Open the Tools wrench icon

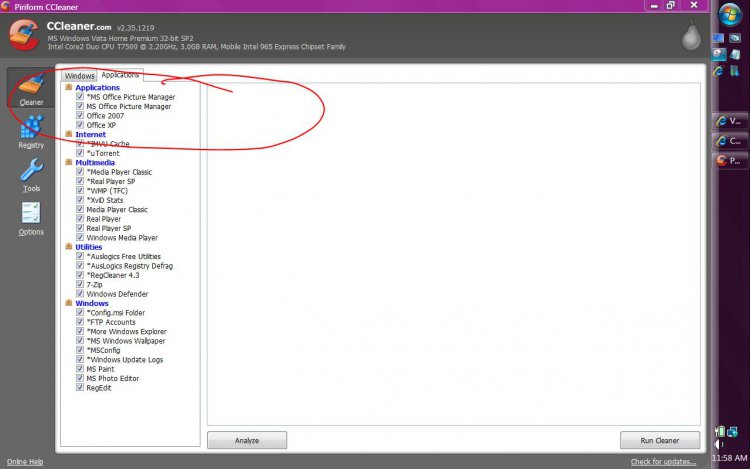click(x=32, y=170)
